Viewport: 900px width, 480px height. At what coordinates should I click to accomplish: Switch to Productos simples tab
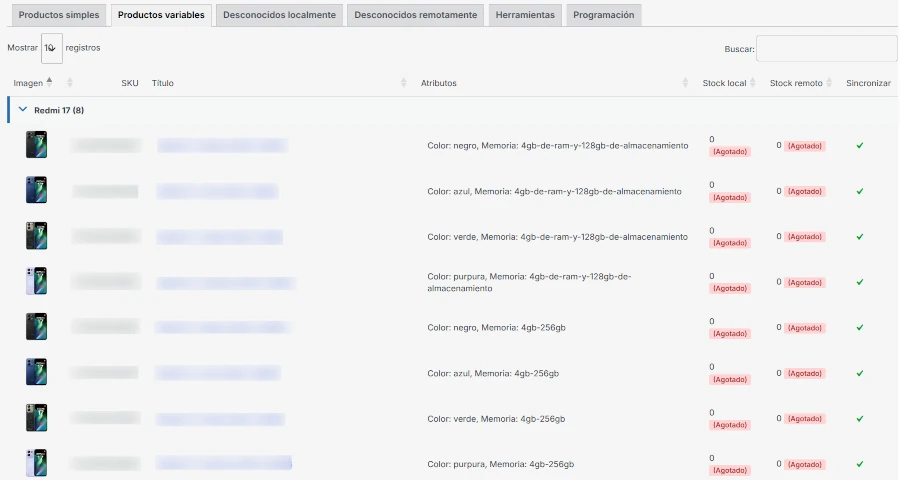[x=59, y=15]
